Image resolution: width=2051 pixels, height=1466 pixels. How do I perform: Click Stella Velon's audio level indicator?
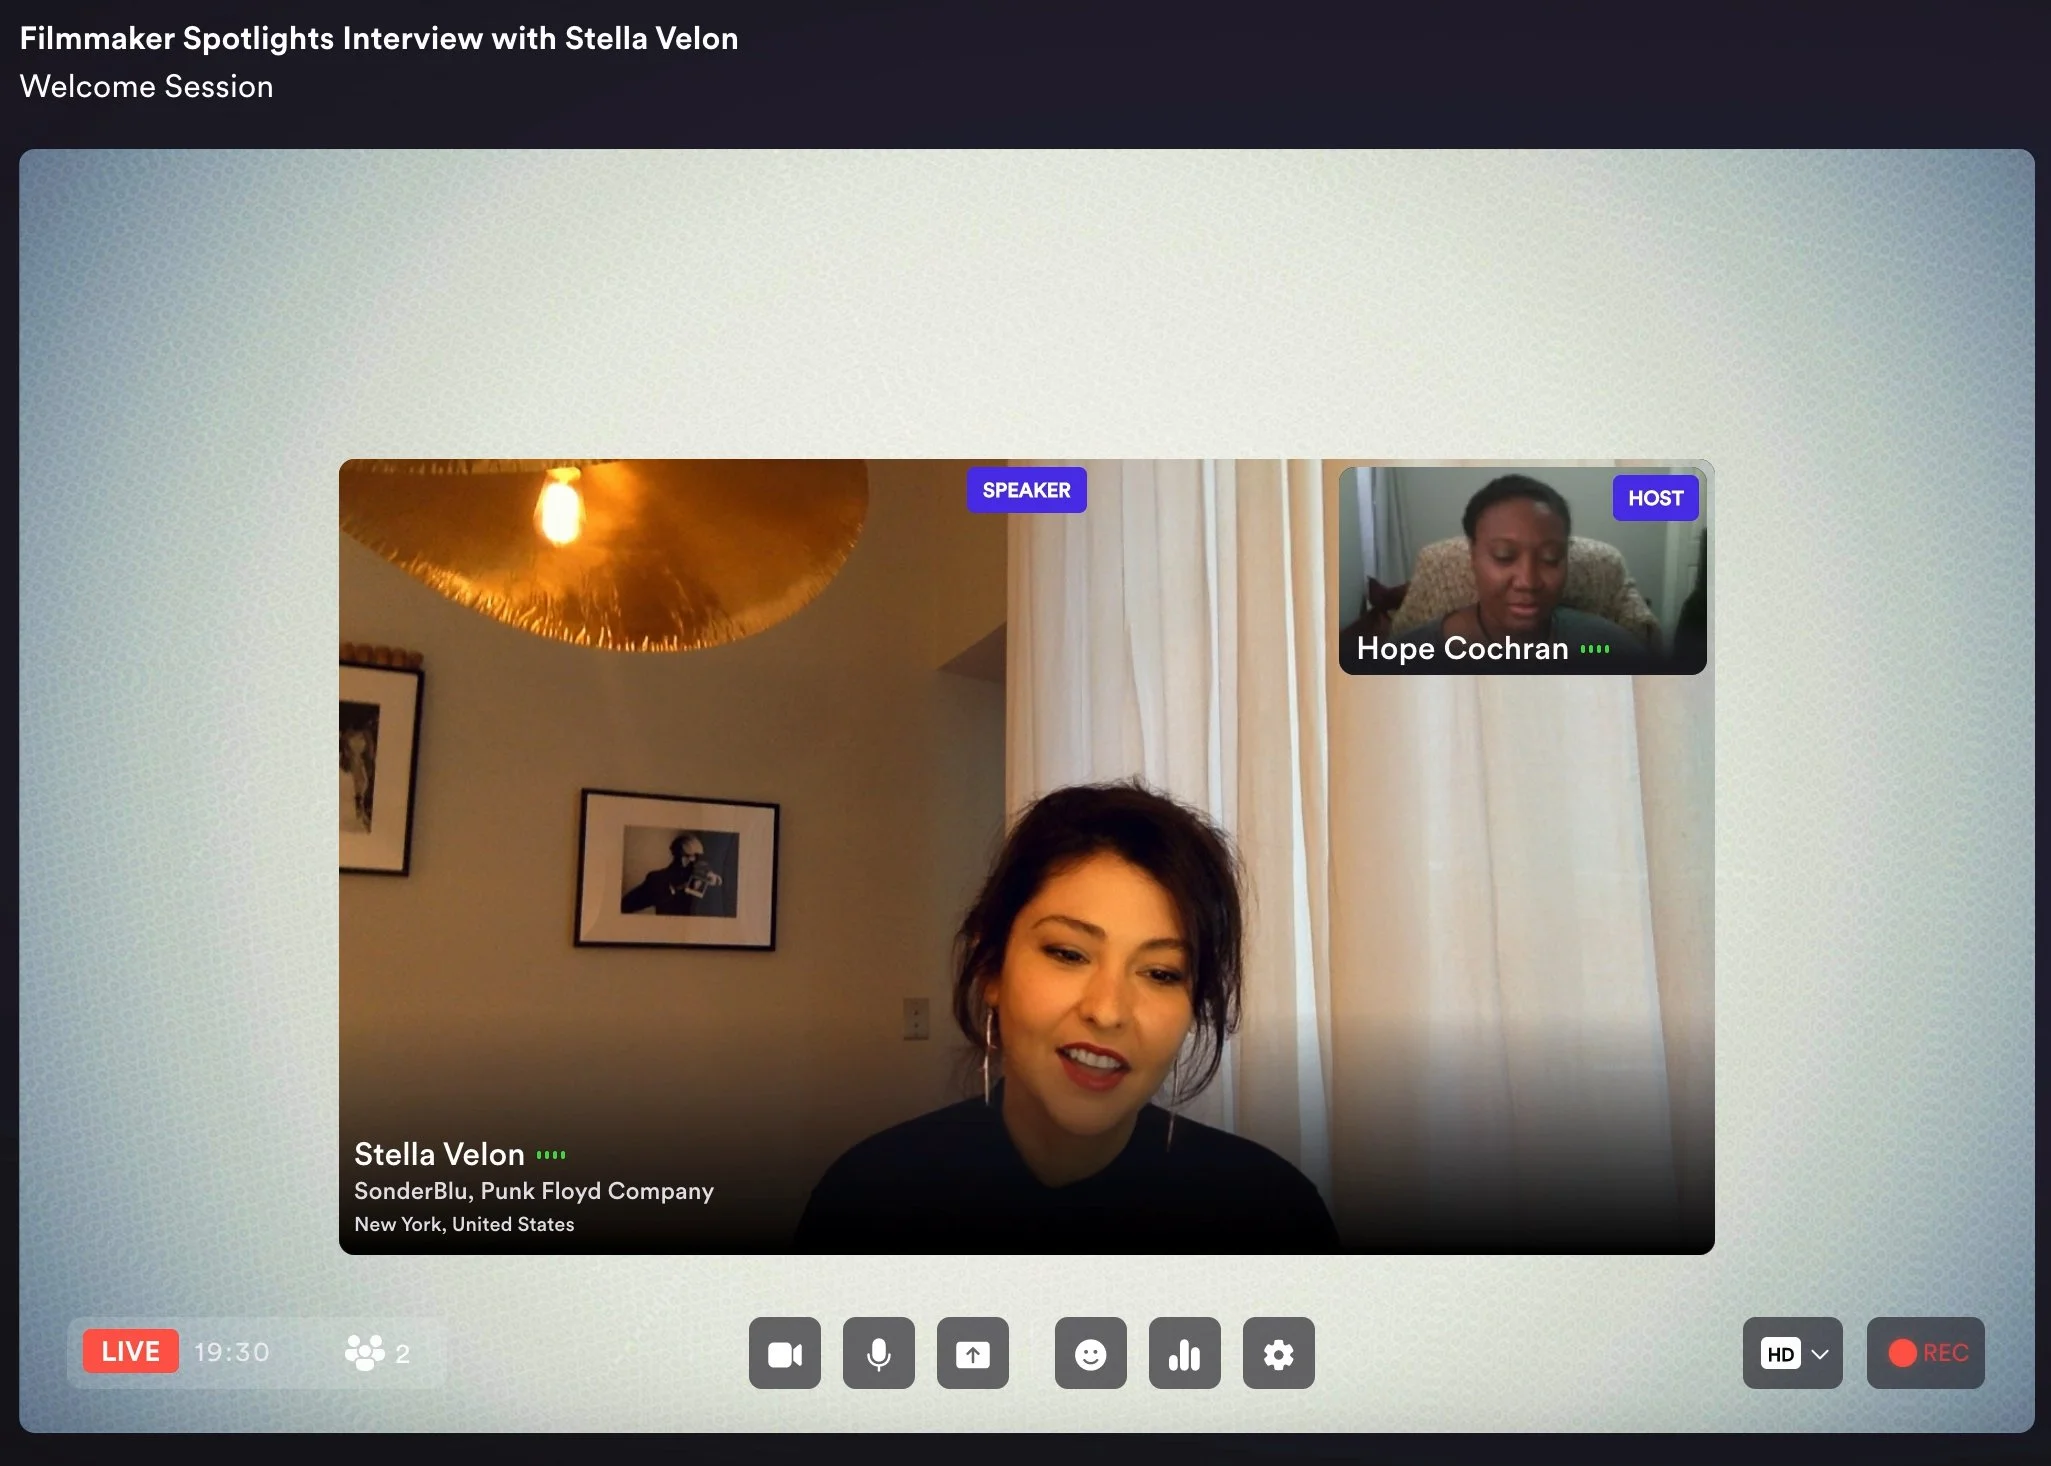click(x=551, y=1155)
